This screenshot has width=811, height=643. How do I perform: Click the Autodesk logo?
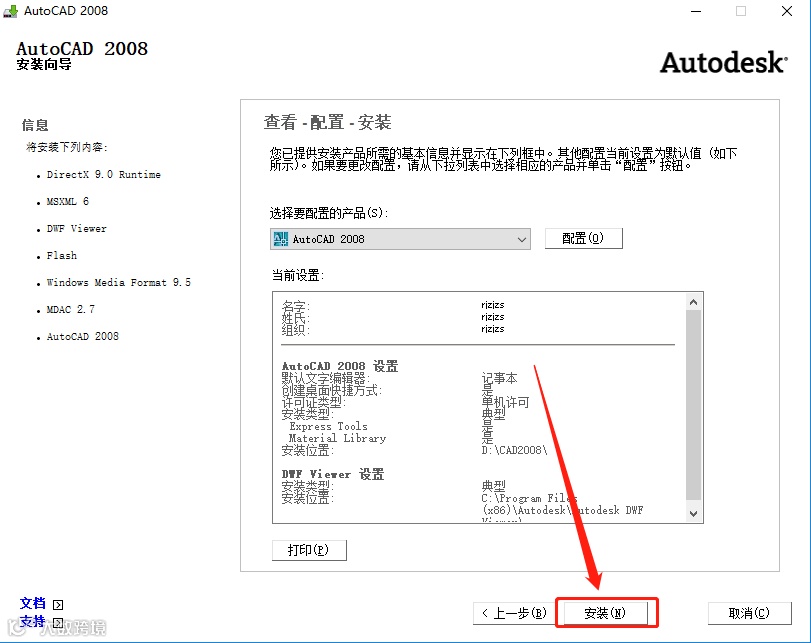(724, 63)
